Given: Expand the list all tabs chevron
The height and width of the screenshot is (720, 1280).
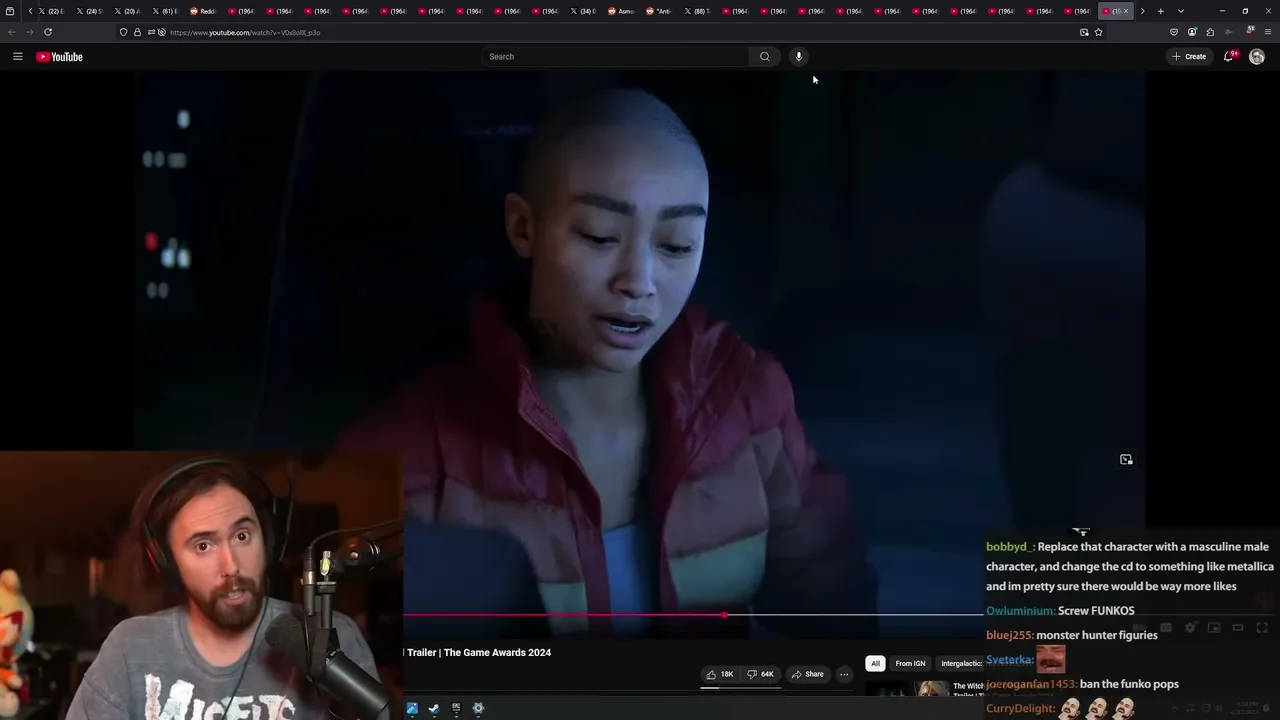Looking at the screenshot, I should (1181, 11).
